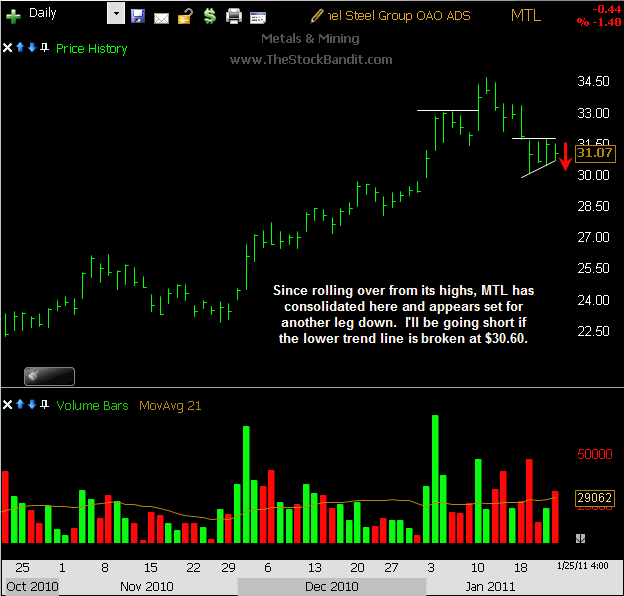
Task: Pin the Price History pane
Action: (x=45, y=48)
